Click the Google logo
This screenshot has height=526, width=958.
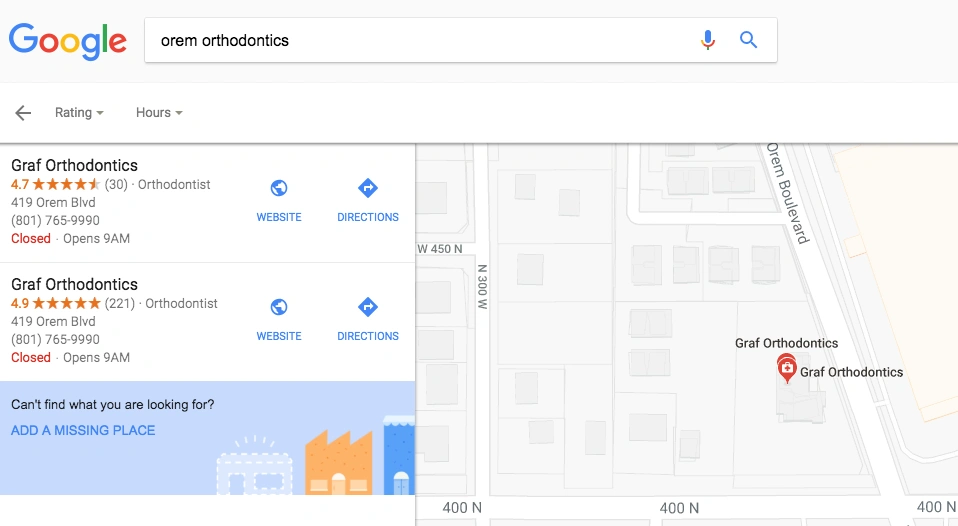[x=68, y=41]
